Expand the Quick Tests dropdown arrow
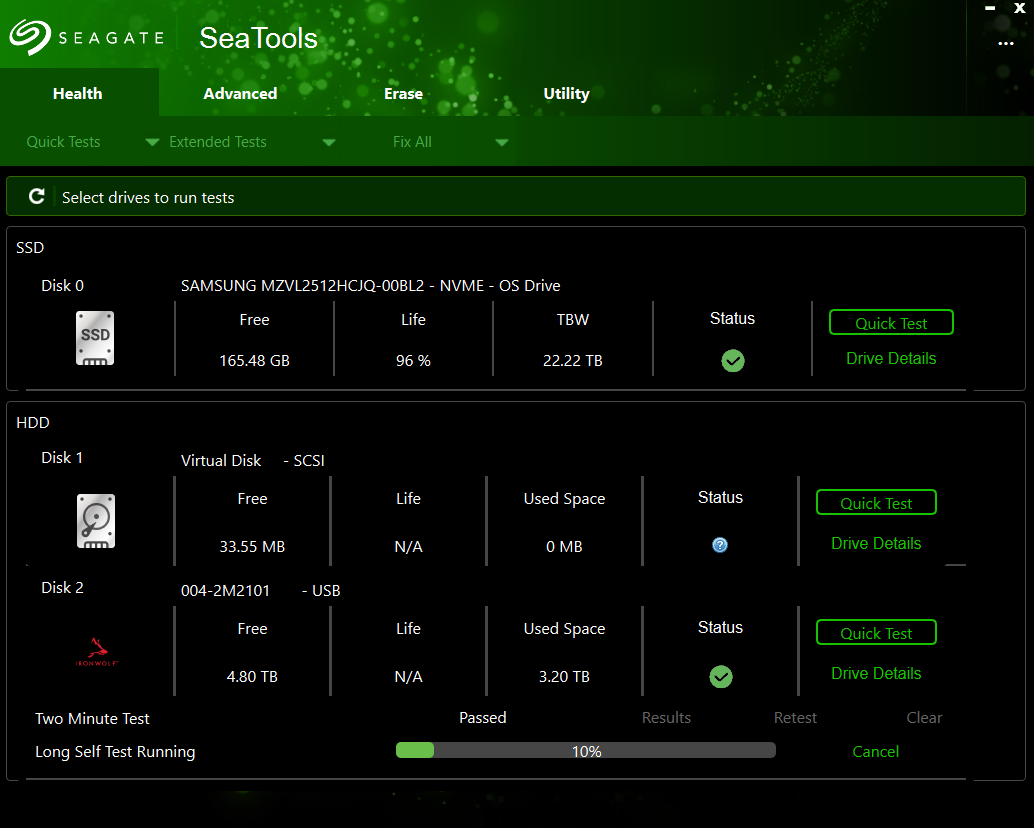The height and width of the screenshot is (828, 1034). 152,142
